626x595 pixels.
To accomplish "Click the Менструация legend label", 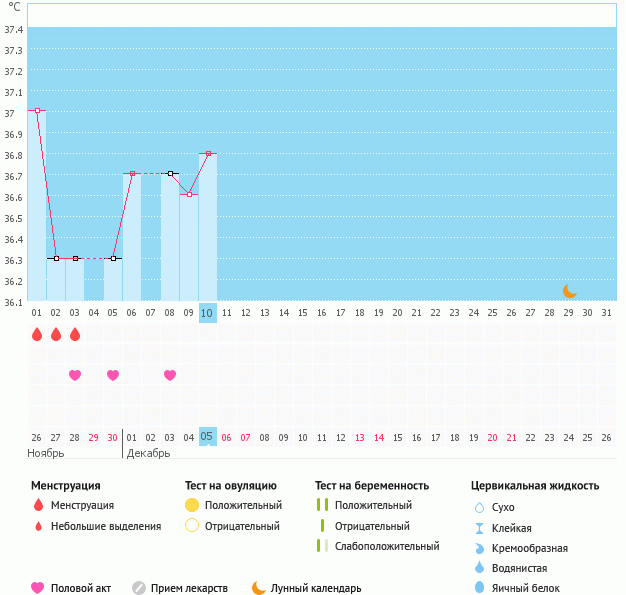I will (82, 505).
